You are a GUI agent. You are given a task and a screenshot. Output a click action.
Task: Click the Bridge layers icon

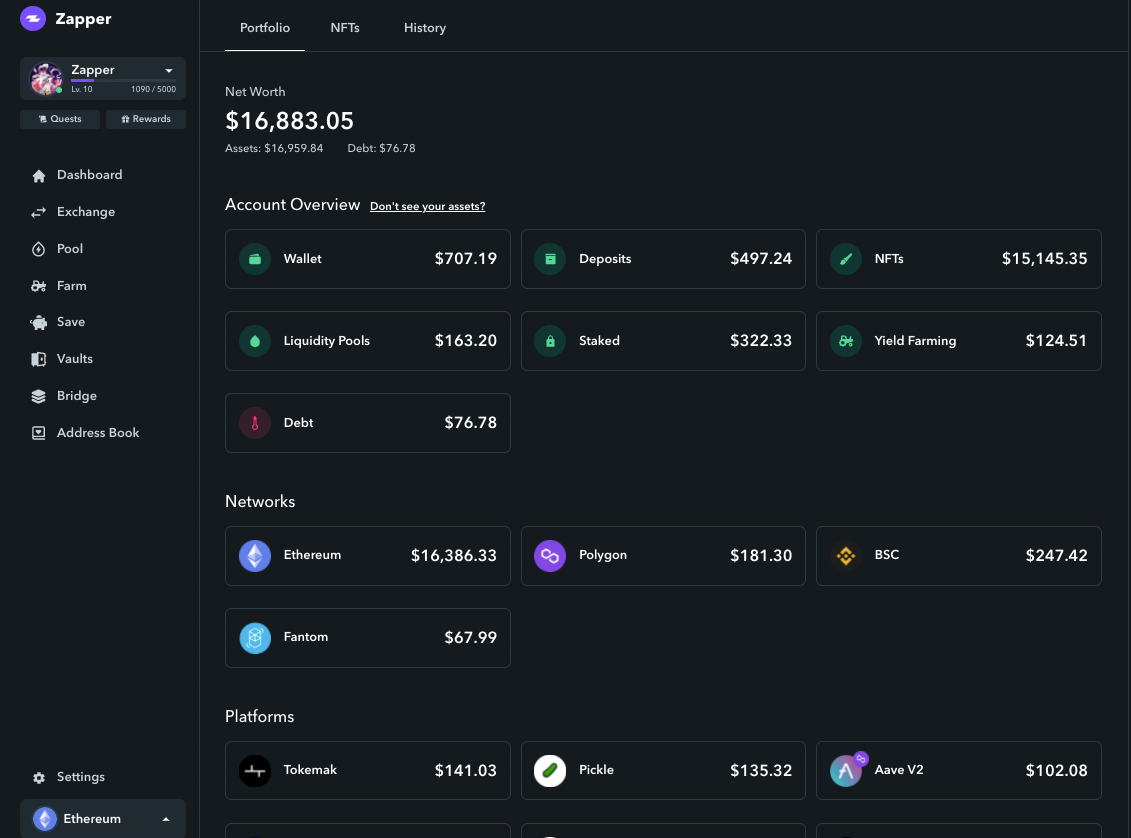(x=39, y=397)
